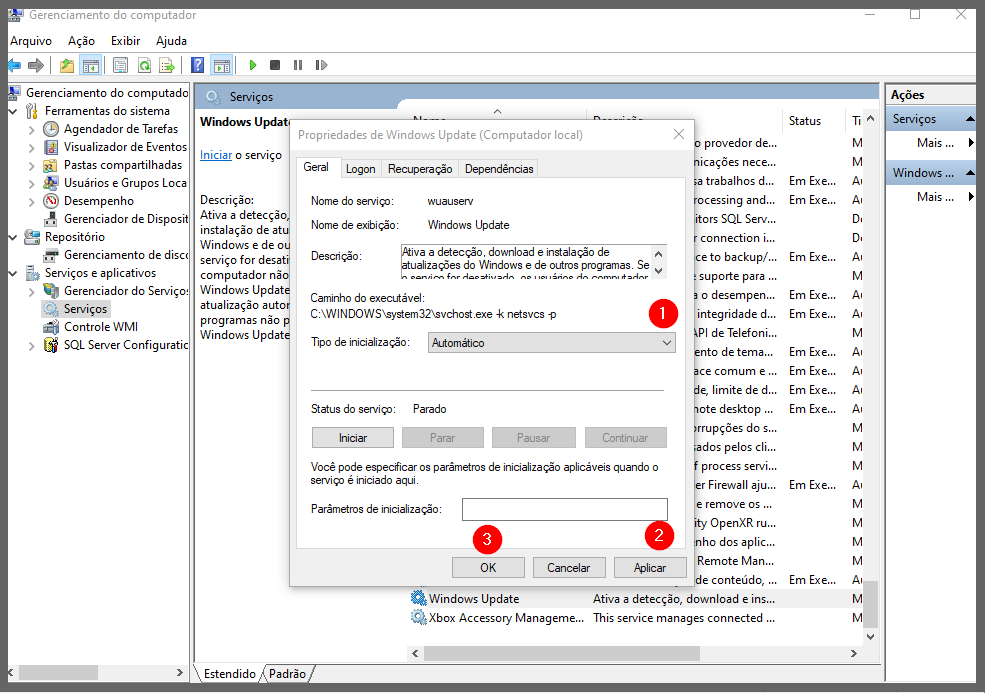Select the Desempenho icon in the tree

pos(51,201)
